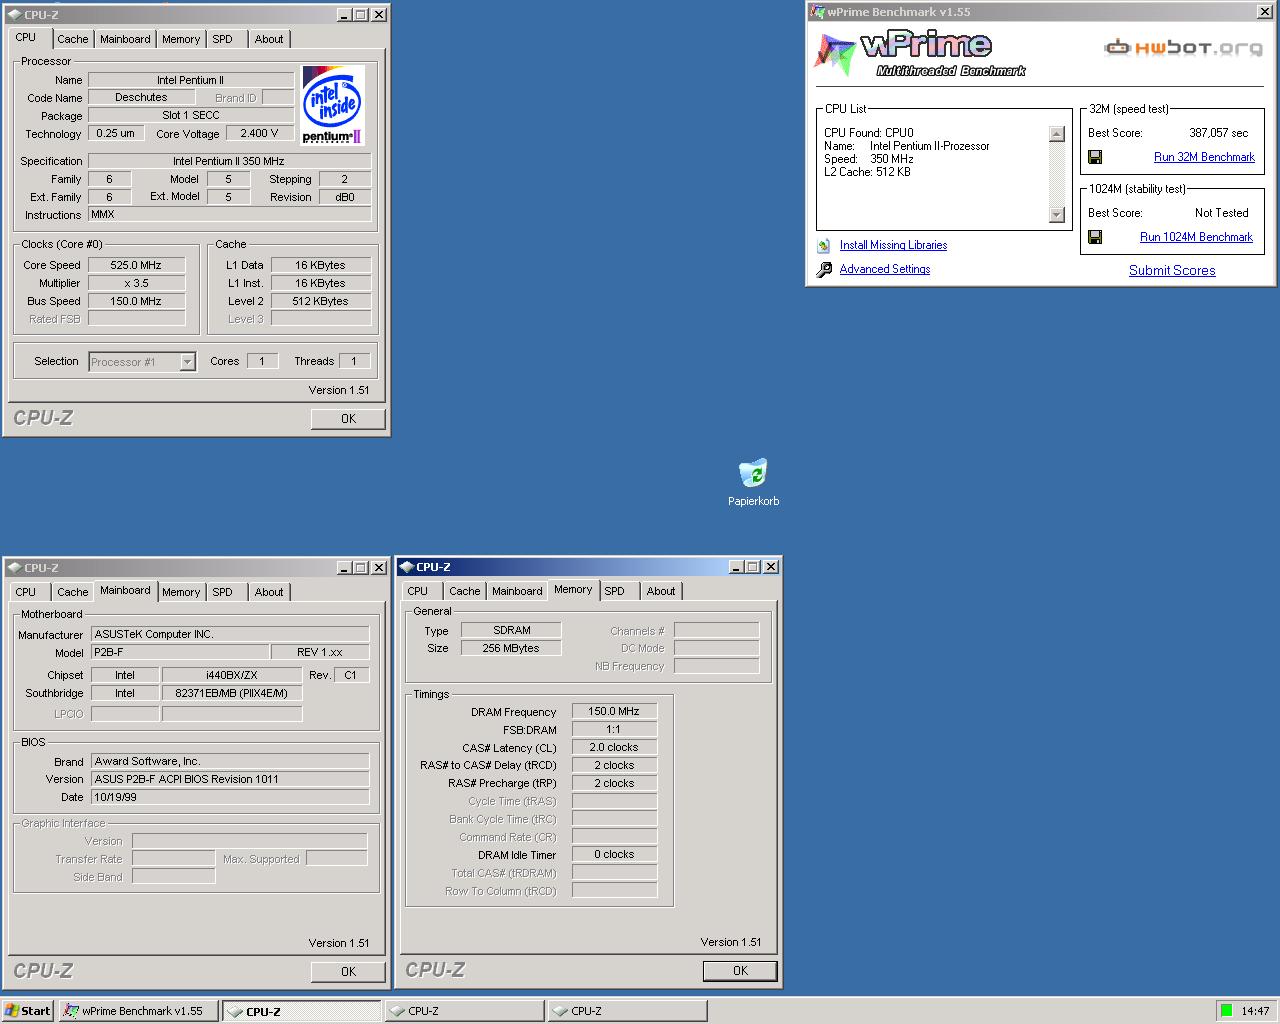The height and width of the screenshot is (1024, 1280).
Task: Click OK in the Memory CPU-Z window
Action: [x=740, y=970]
